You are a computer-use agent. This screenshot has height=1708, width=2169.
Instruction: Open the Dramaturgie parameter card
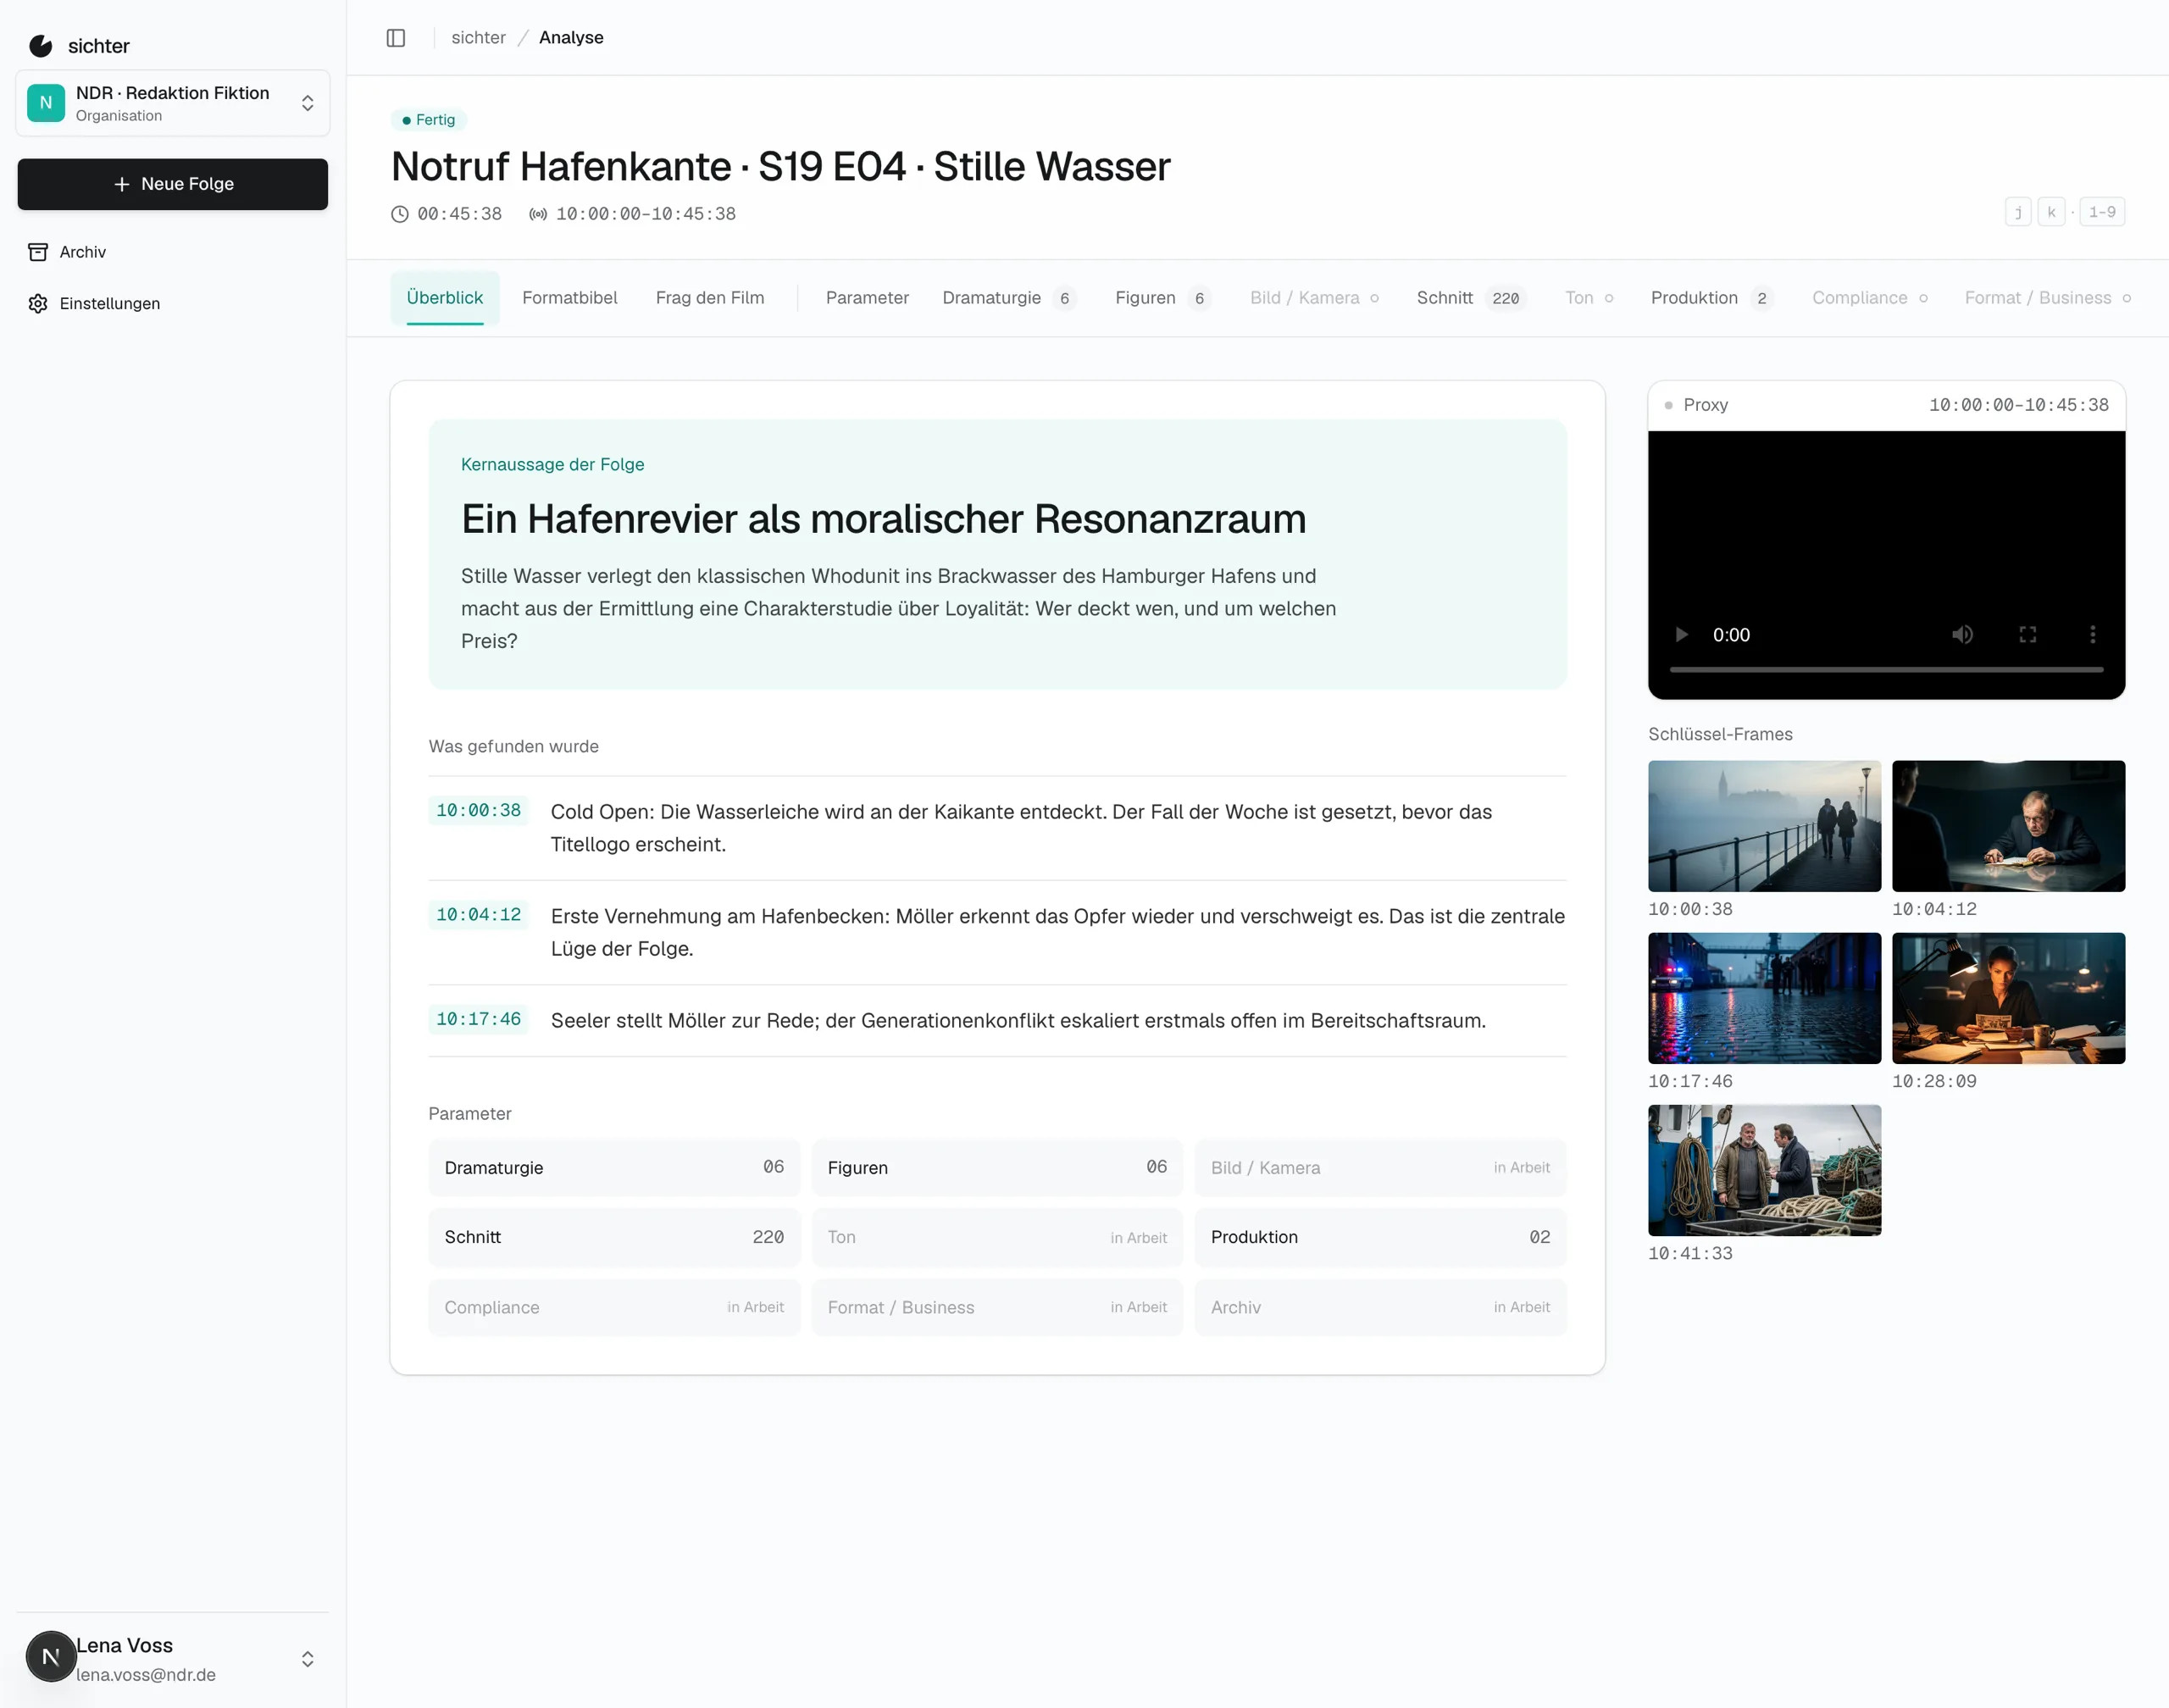click(x=614, y=1167)
